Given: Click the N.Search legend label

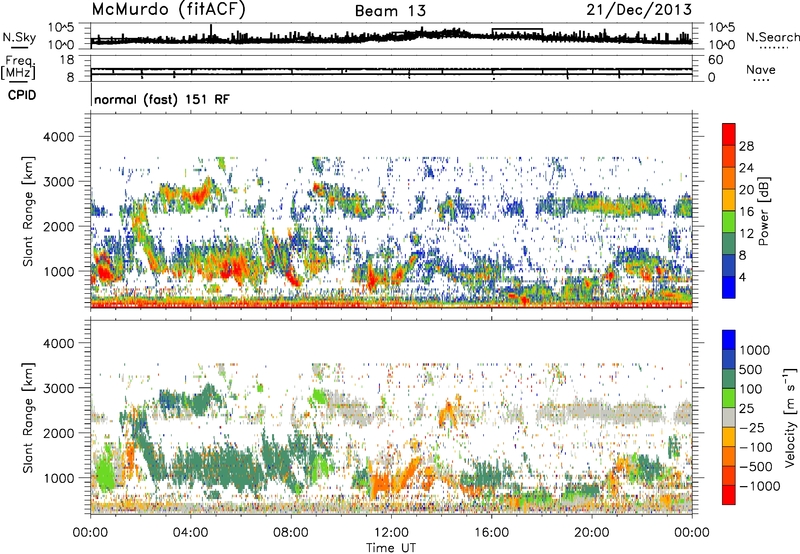Looking at the screenshot, I should 773,37.
